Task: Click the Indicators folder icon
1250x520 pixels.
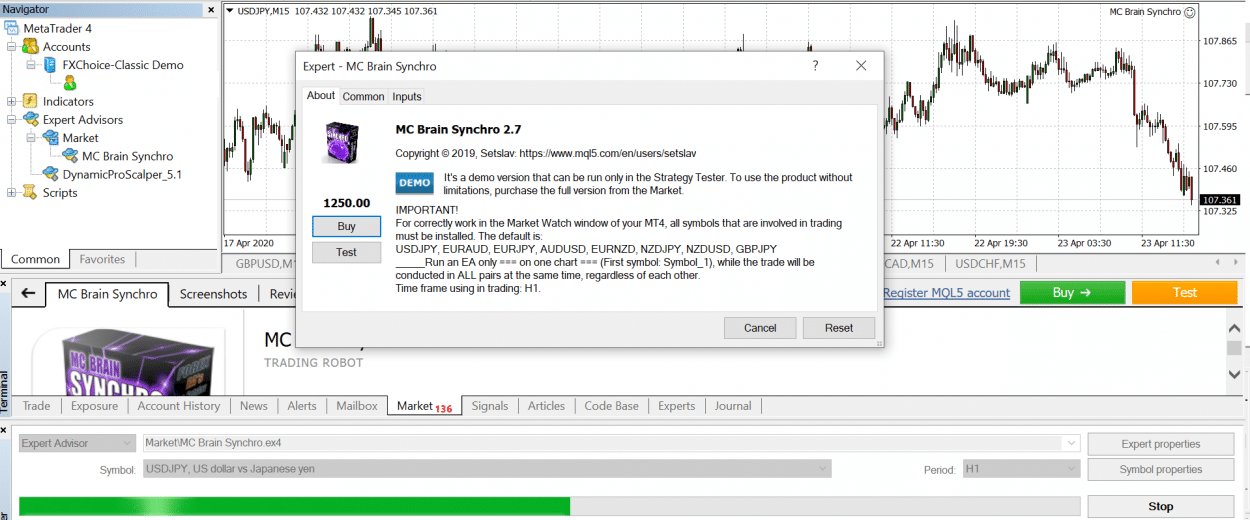Action: click(x=30, y=101)
